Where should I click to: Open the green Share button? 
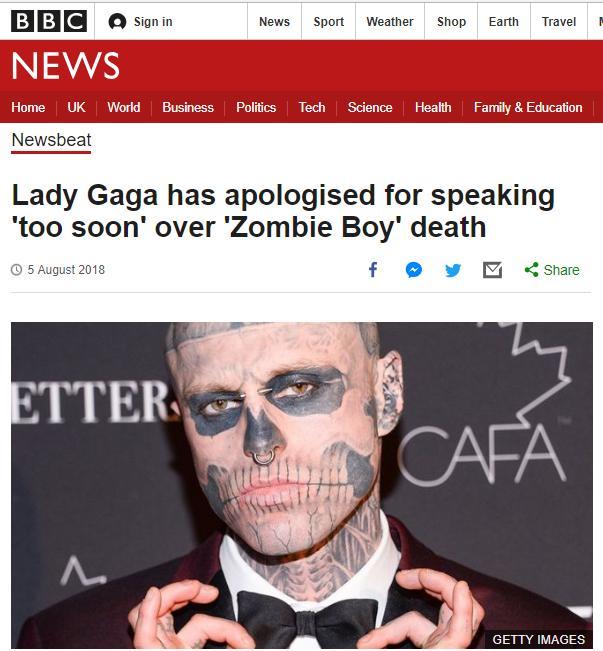pyautogui.click(x=552, y=270)
